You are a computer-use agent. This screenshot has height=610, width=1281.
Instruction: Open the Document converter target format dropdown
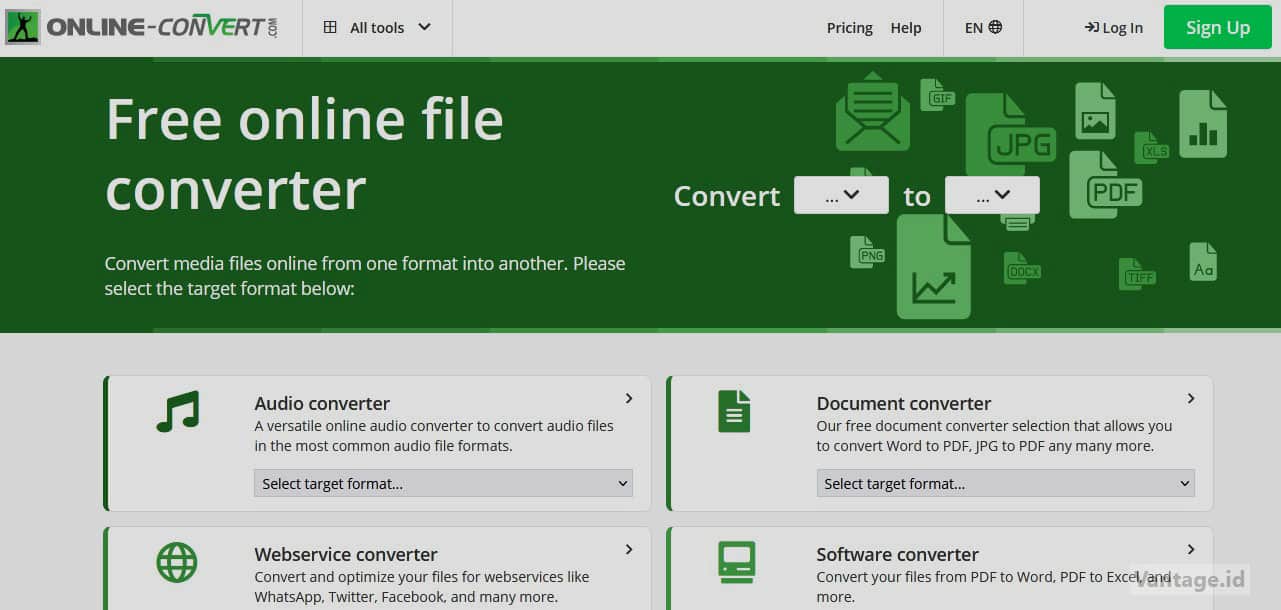[1005, 482]
